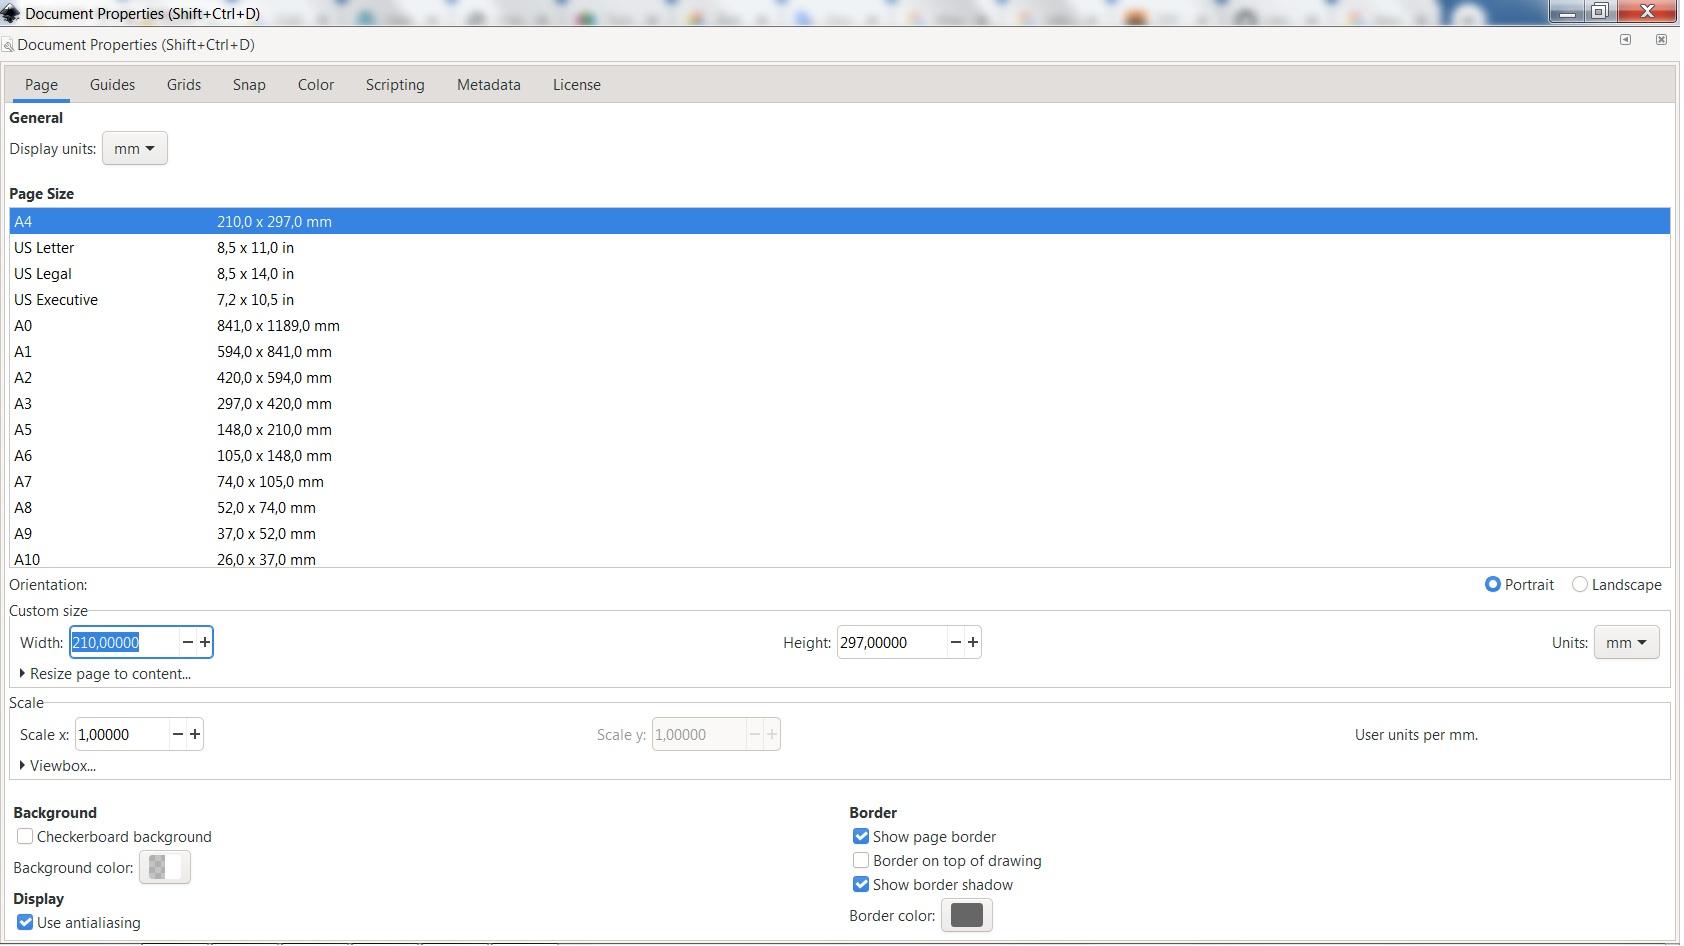Choose the A8 page size
Viewport: 1684px width, 946px height.
click(840, 507)
